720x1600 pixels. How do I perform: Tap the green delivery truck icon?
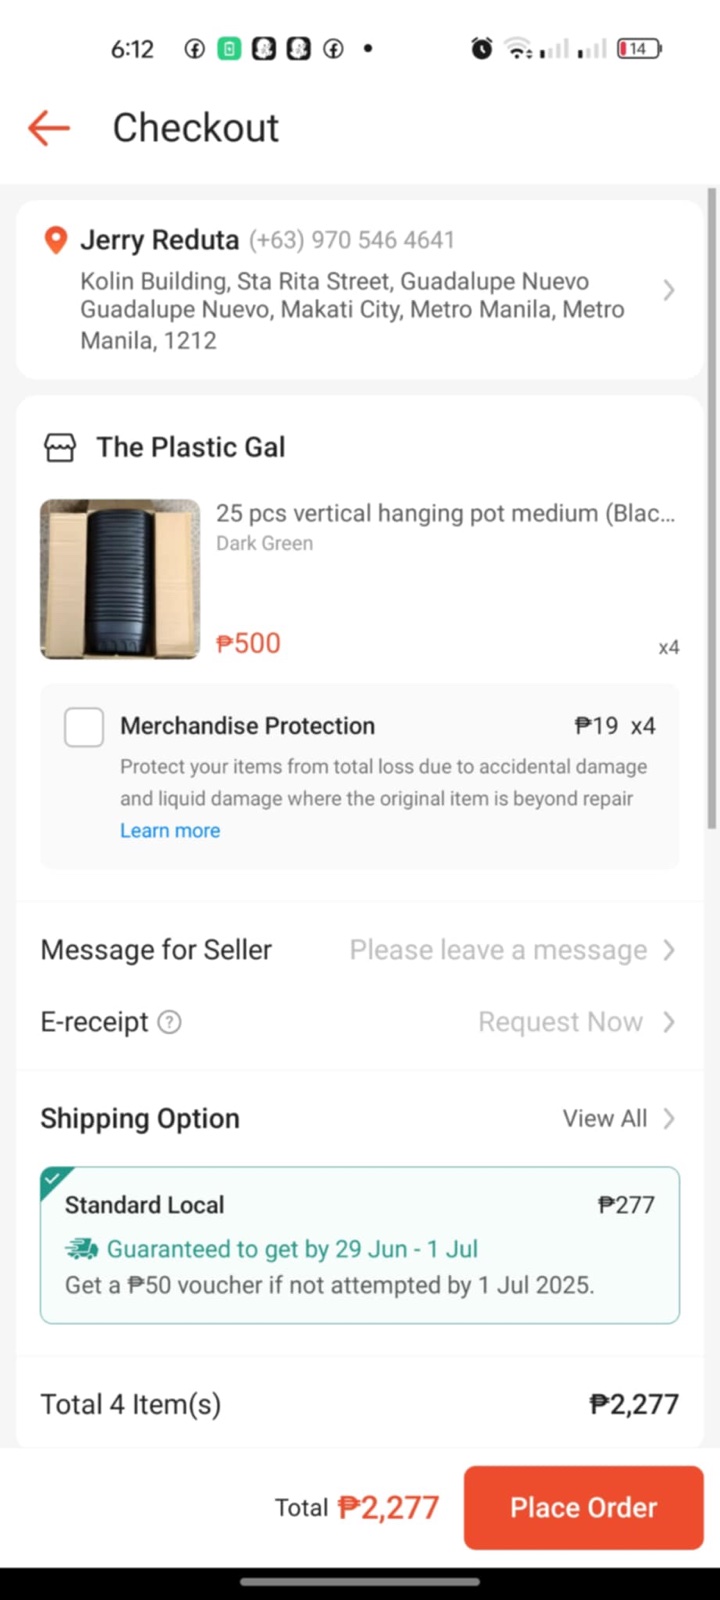82,1249
